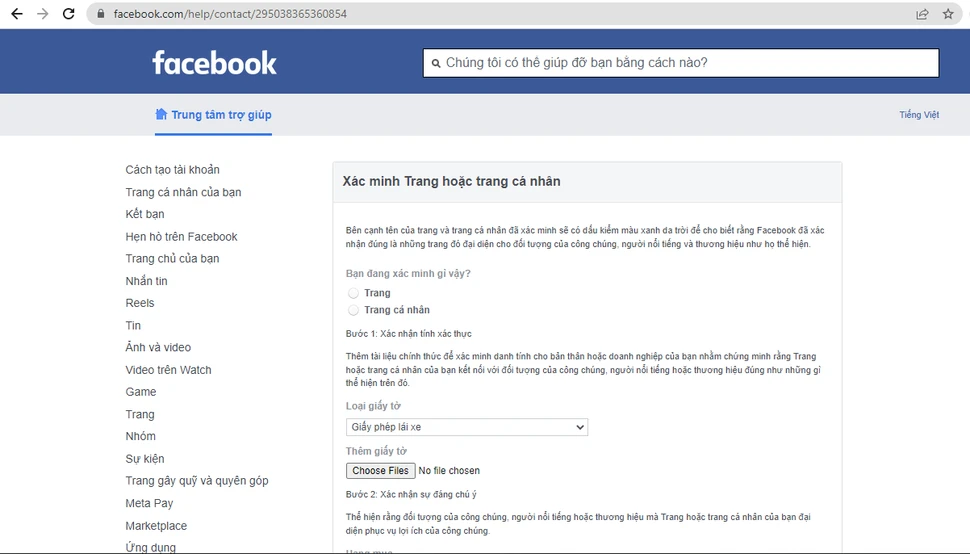This screenshot has width=970, height=554.
Task: Click the house icon next to Trung tâm trợ giúp
Action: pyautogui.click(x=161, y=114)
